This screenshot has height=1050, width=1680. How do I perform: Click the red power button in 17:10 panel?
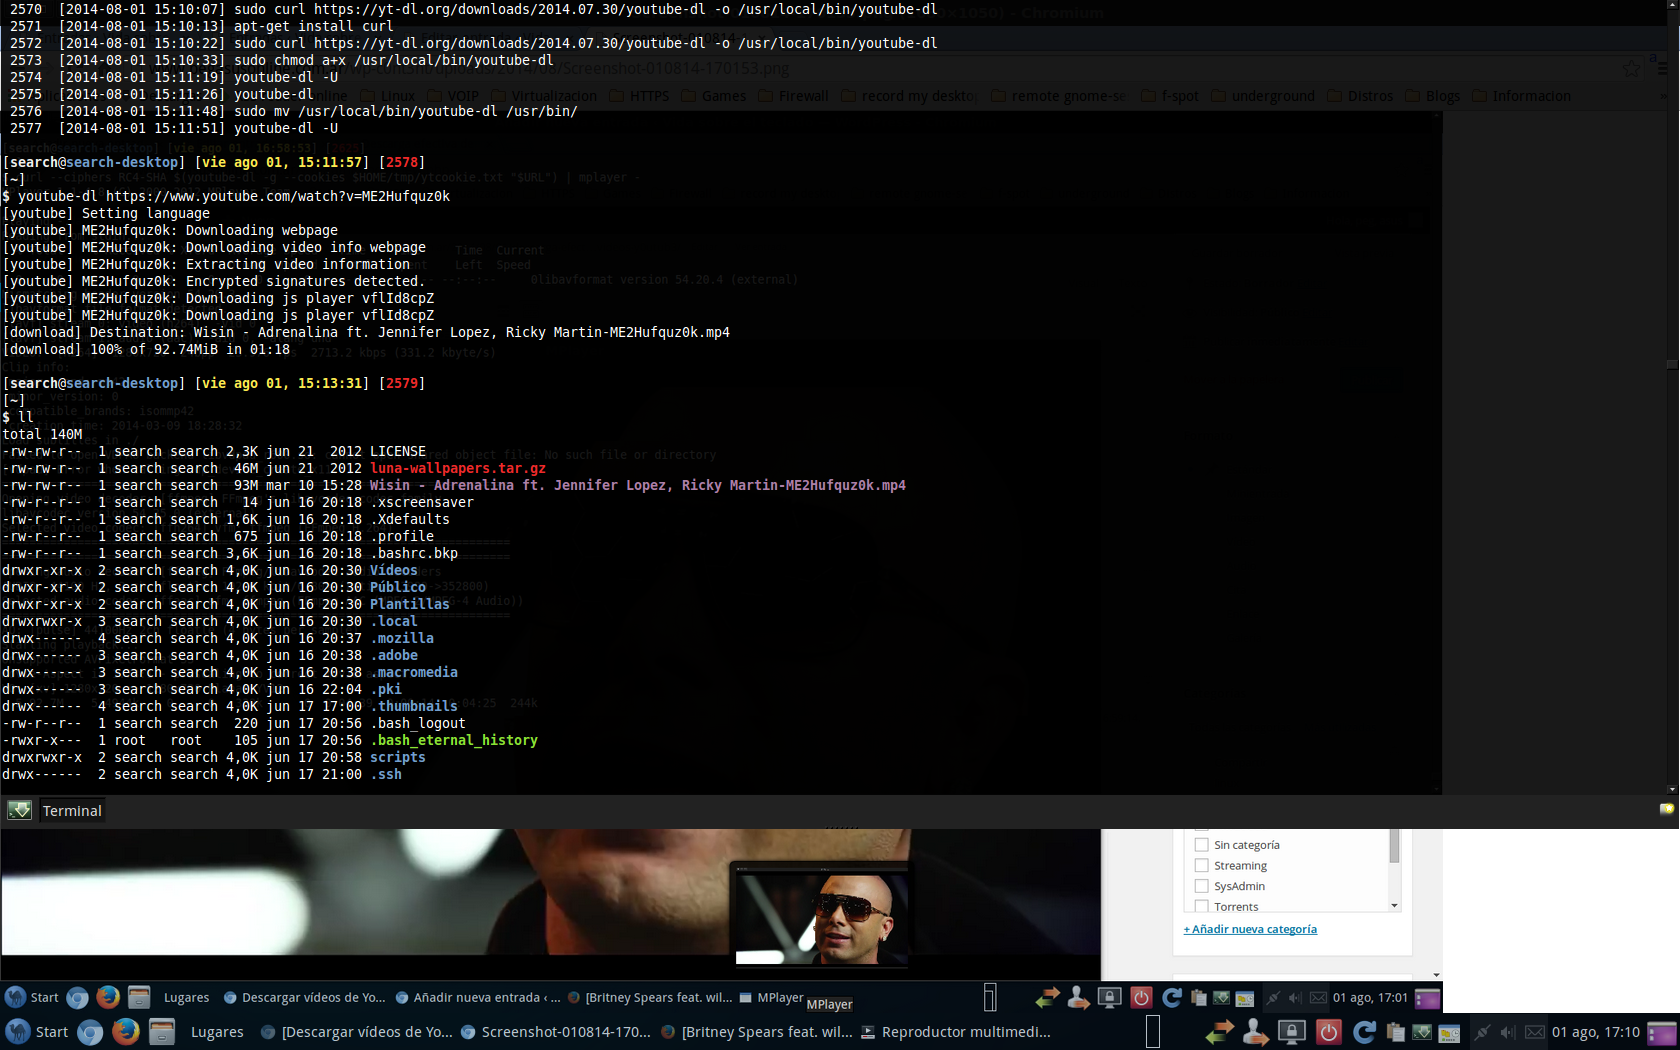[x=1328, y=1032]
